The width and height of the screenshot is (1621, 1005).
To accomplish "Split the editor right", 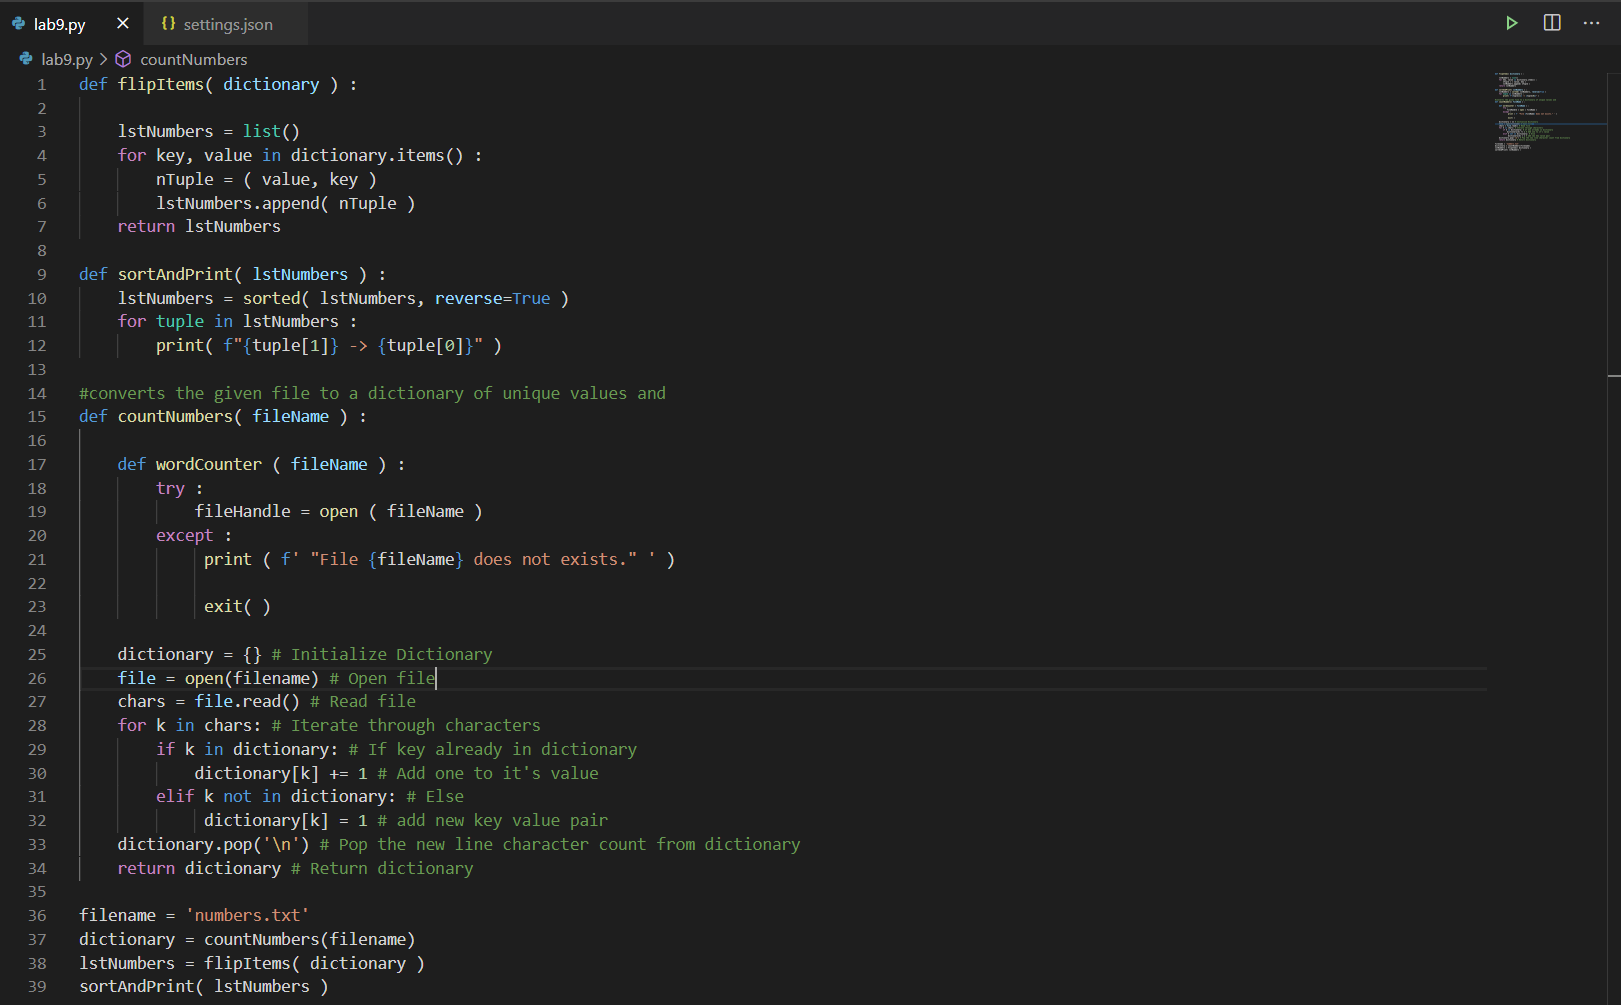I will click(1552, 23).
